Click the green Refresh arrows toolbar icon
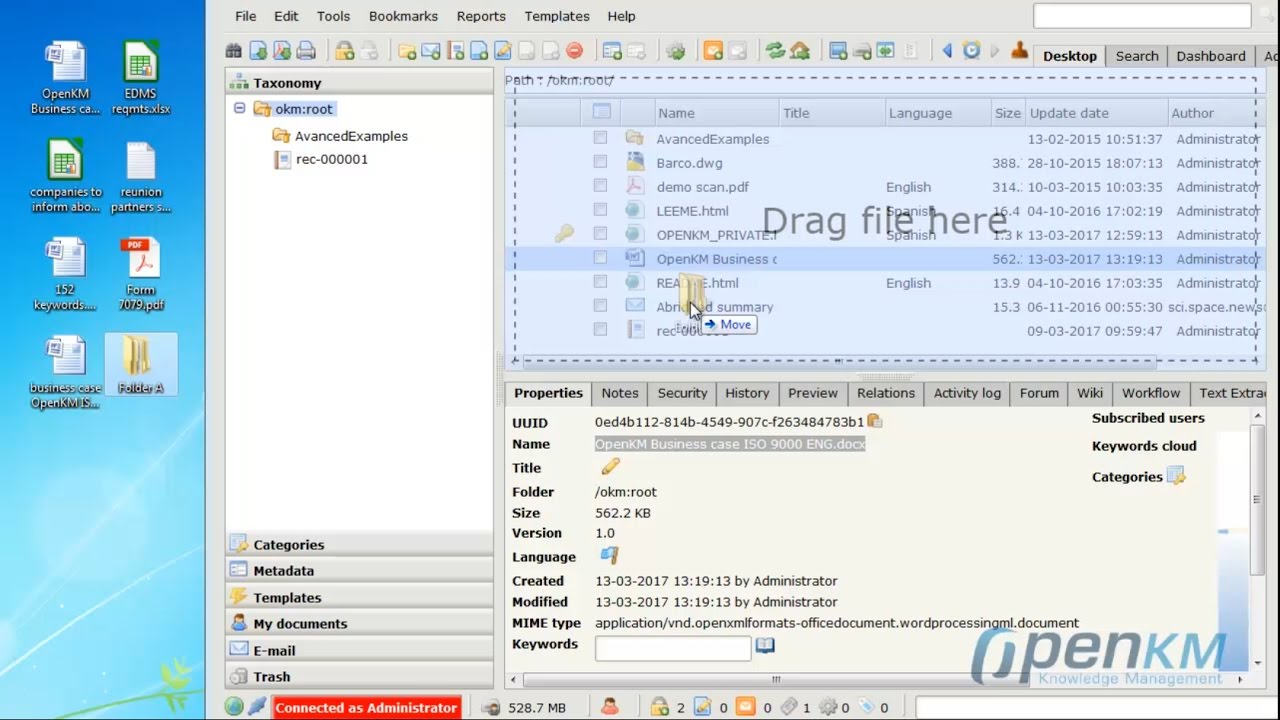The width and height of the screenshot is (1280, 720). click(x=775, y=50)
